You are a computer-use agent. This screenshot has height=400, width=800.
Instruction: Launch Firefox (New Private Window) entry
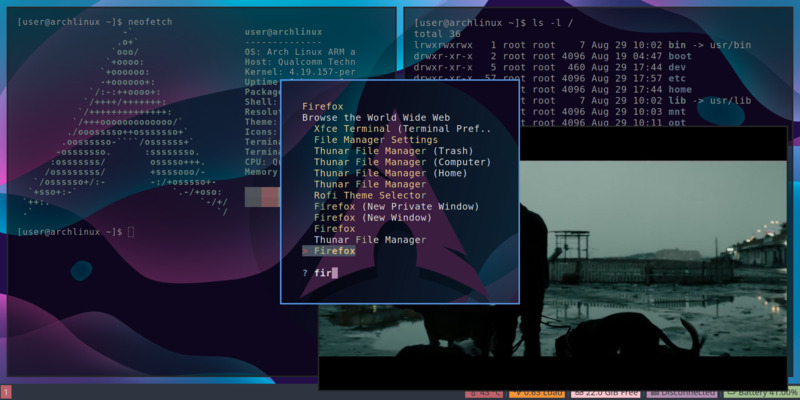click(396, 207)
